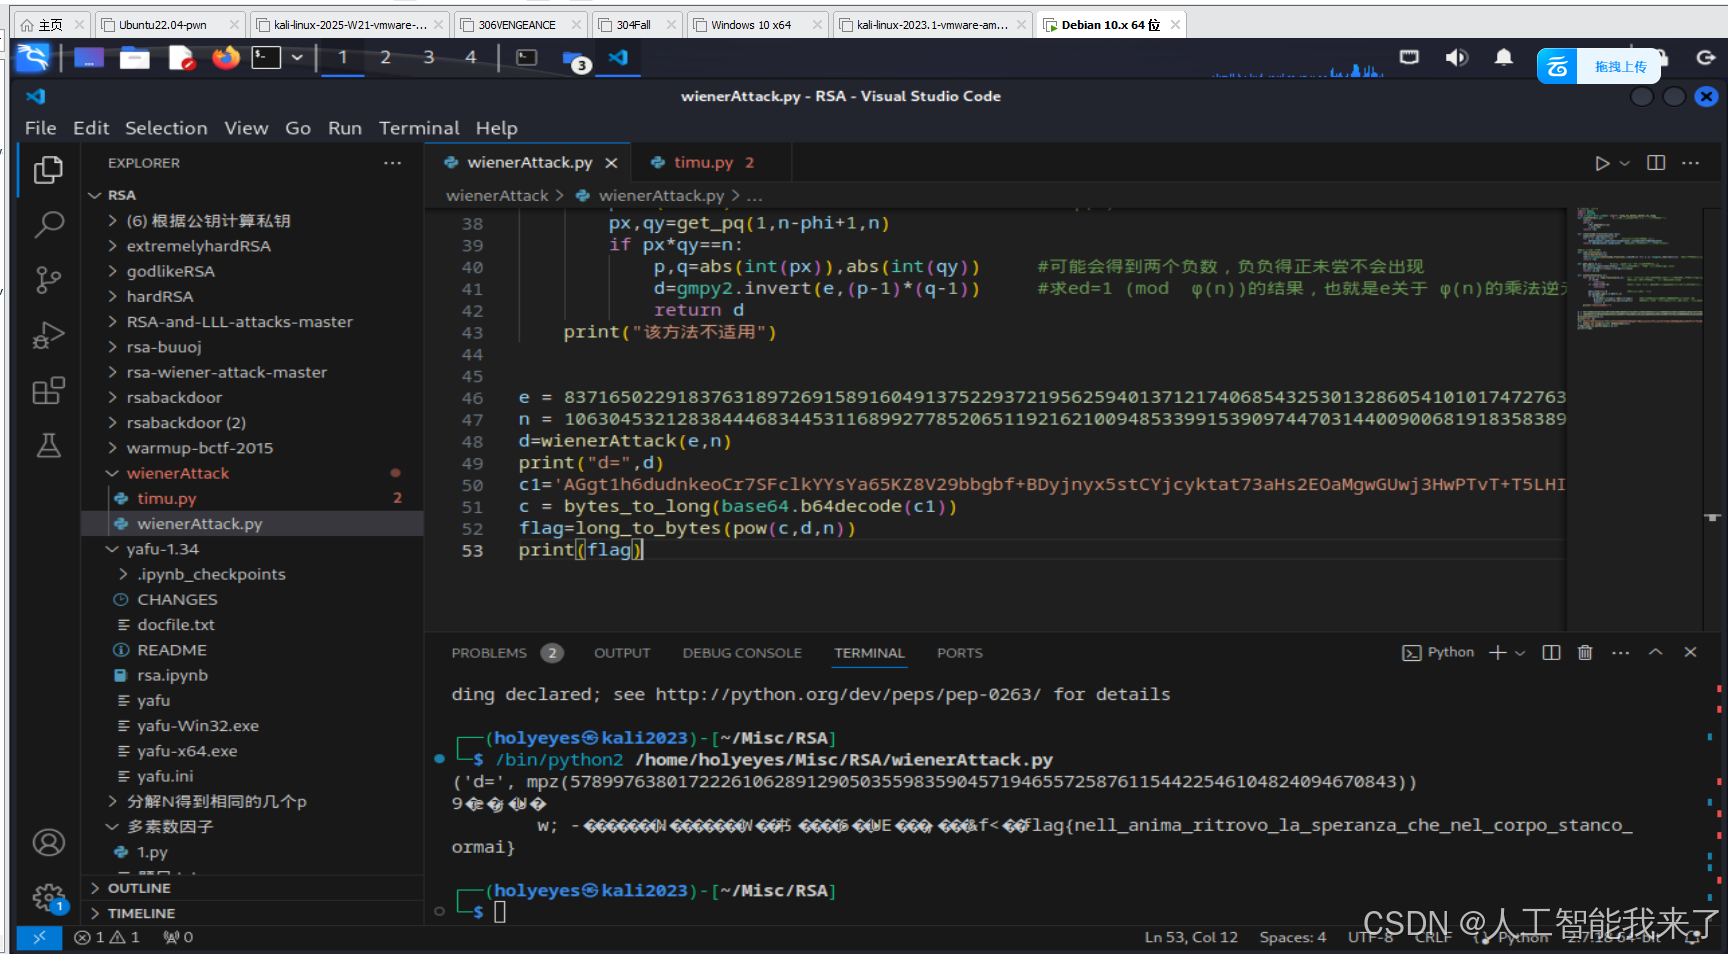Switch to the Windows 10 x64 VM tab

pyautogui.click(x=759, y=25)
